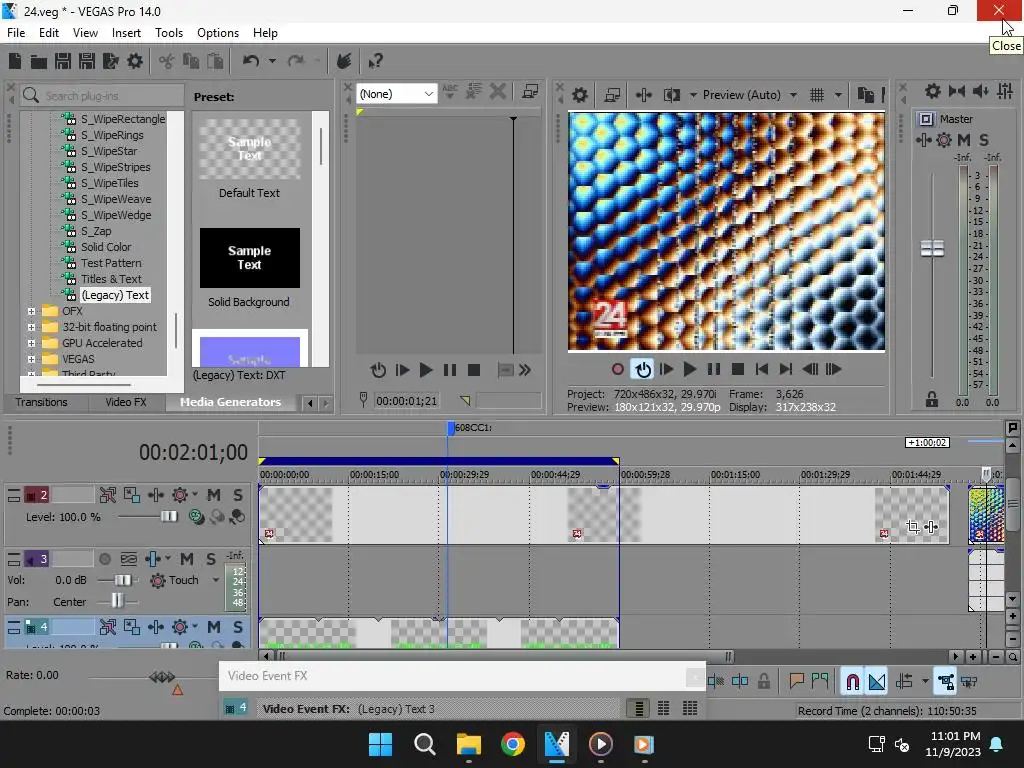
Task: Switch to the Transitions tab
Action: point(41,402)
